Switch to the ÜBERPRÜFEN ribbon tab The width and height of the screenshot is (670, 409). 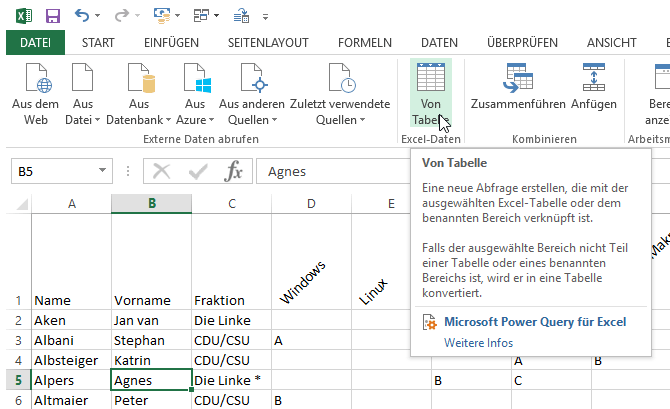pos(522,43)
